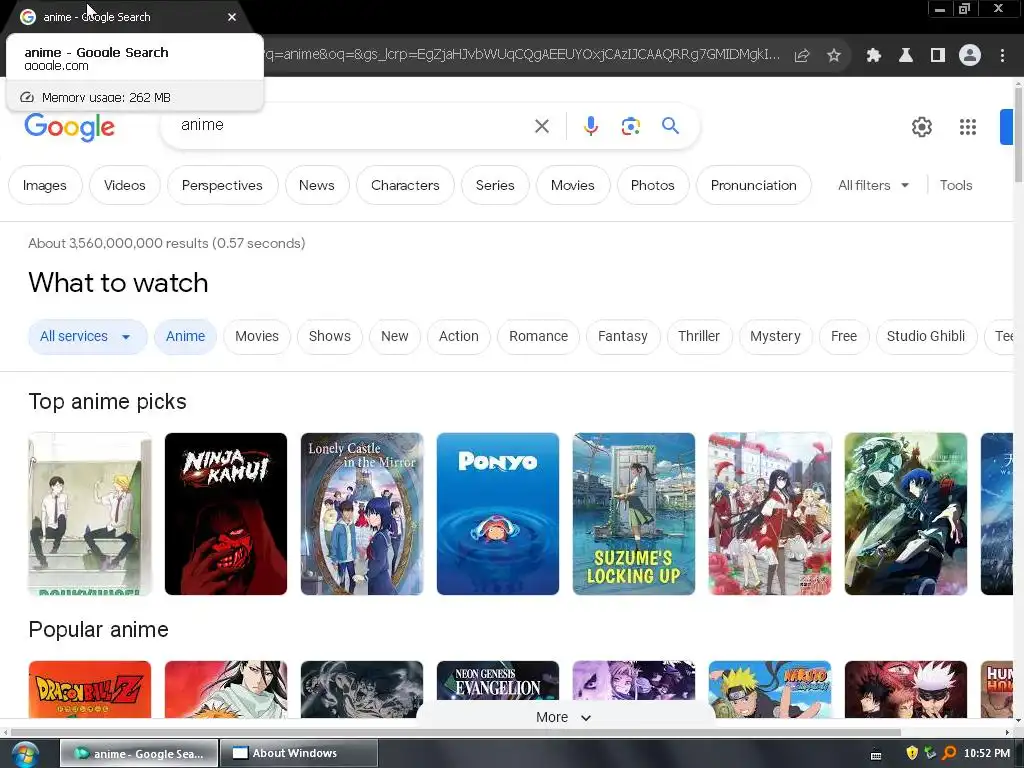Toggle the Anime category chip

pyautogui.click(x=185, y=337)
